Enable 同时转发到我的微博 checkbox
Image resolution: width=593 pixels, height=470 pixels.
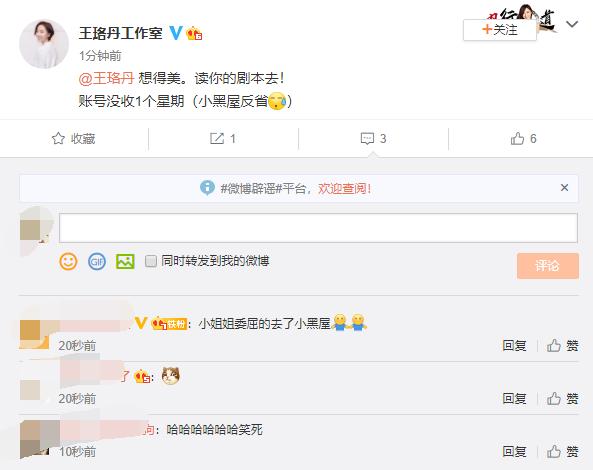click(151, 261)
